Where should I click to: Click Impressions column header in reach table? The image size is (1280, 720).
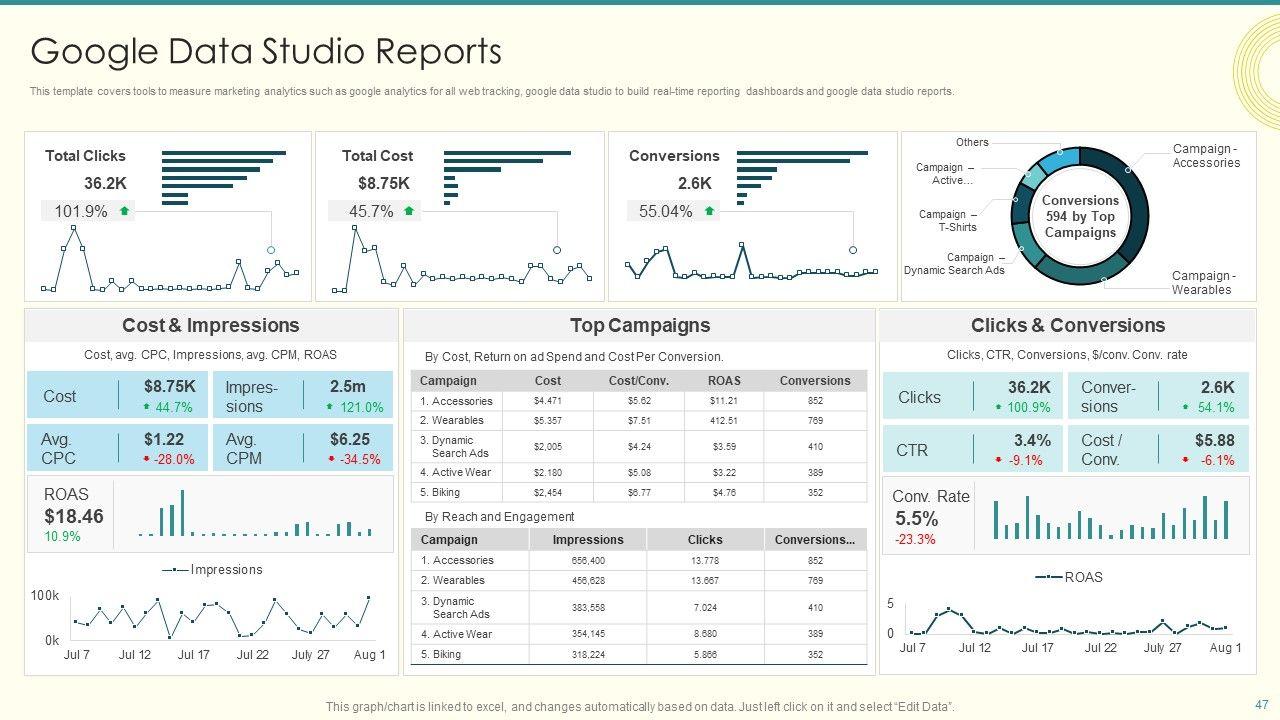(588, 540)
